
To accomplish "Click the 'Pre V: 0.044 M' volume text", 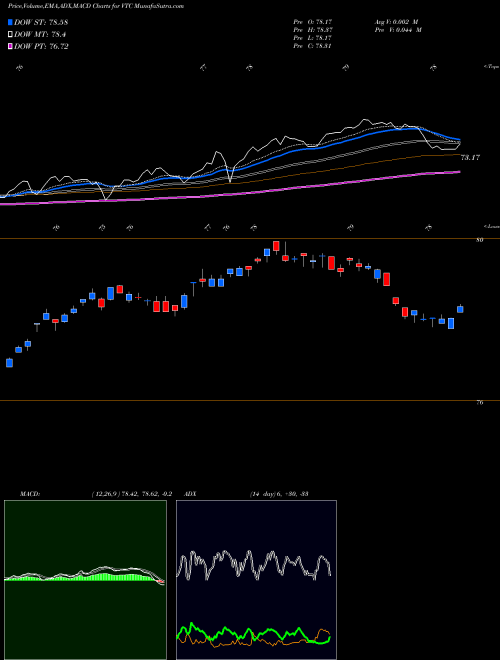I will coord(398,30).
